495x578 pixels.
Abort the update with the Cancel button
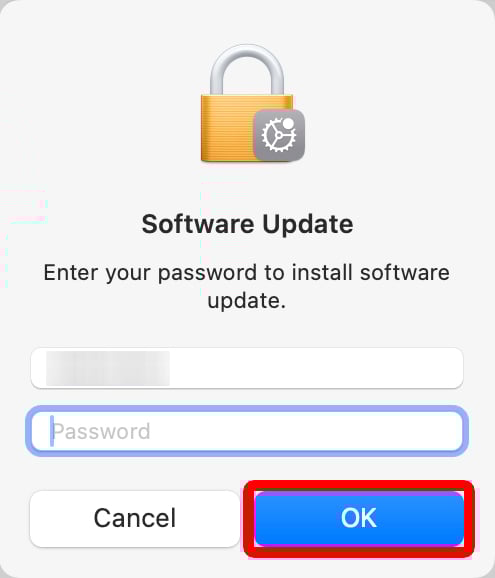click(x=135, y=518)
